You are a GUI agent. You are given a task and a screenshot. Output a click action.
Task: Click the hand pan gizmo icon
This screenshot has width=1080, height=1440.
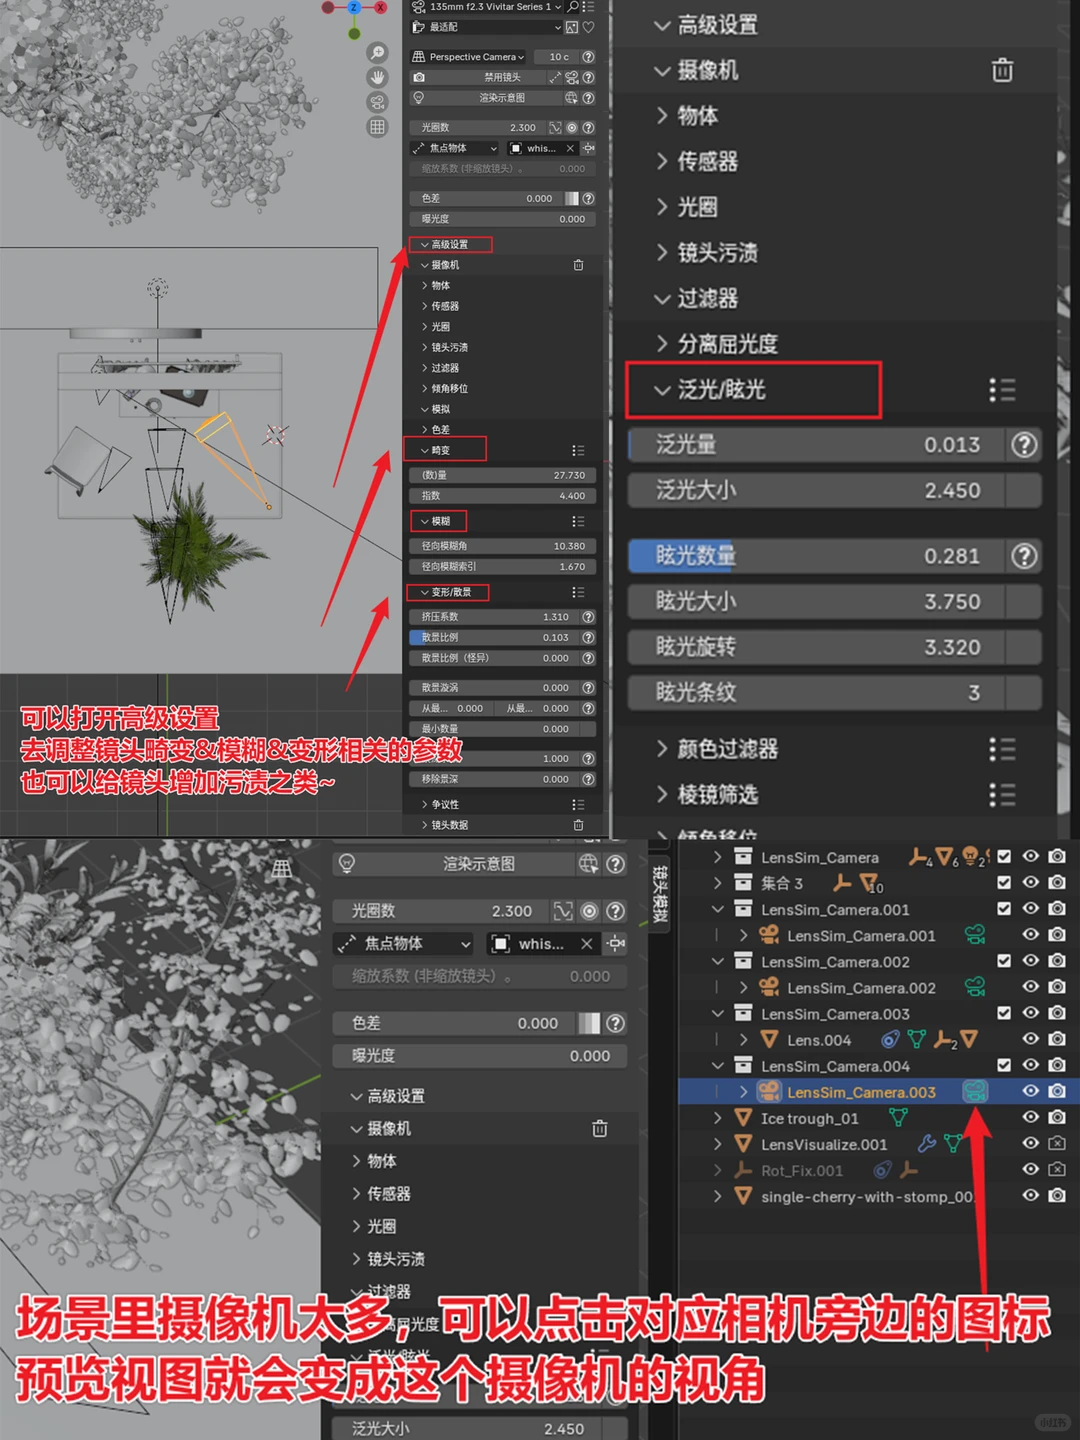click(378, 77)
